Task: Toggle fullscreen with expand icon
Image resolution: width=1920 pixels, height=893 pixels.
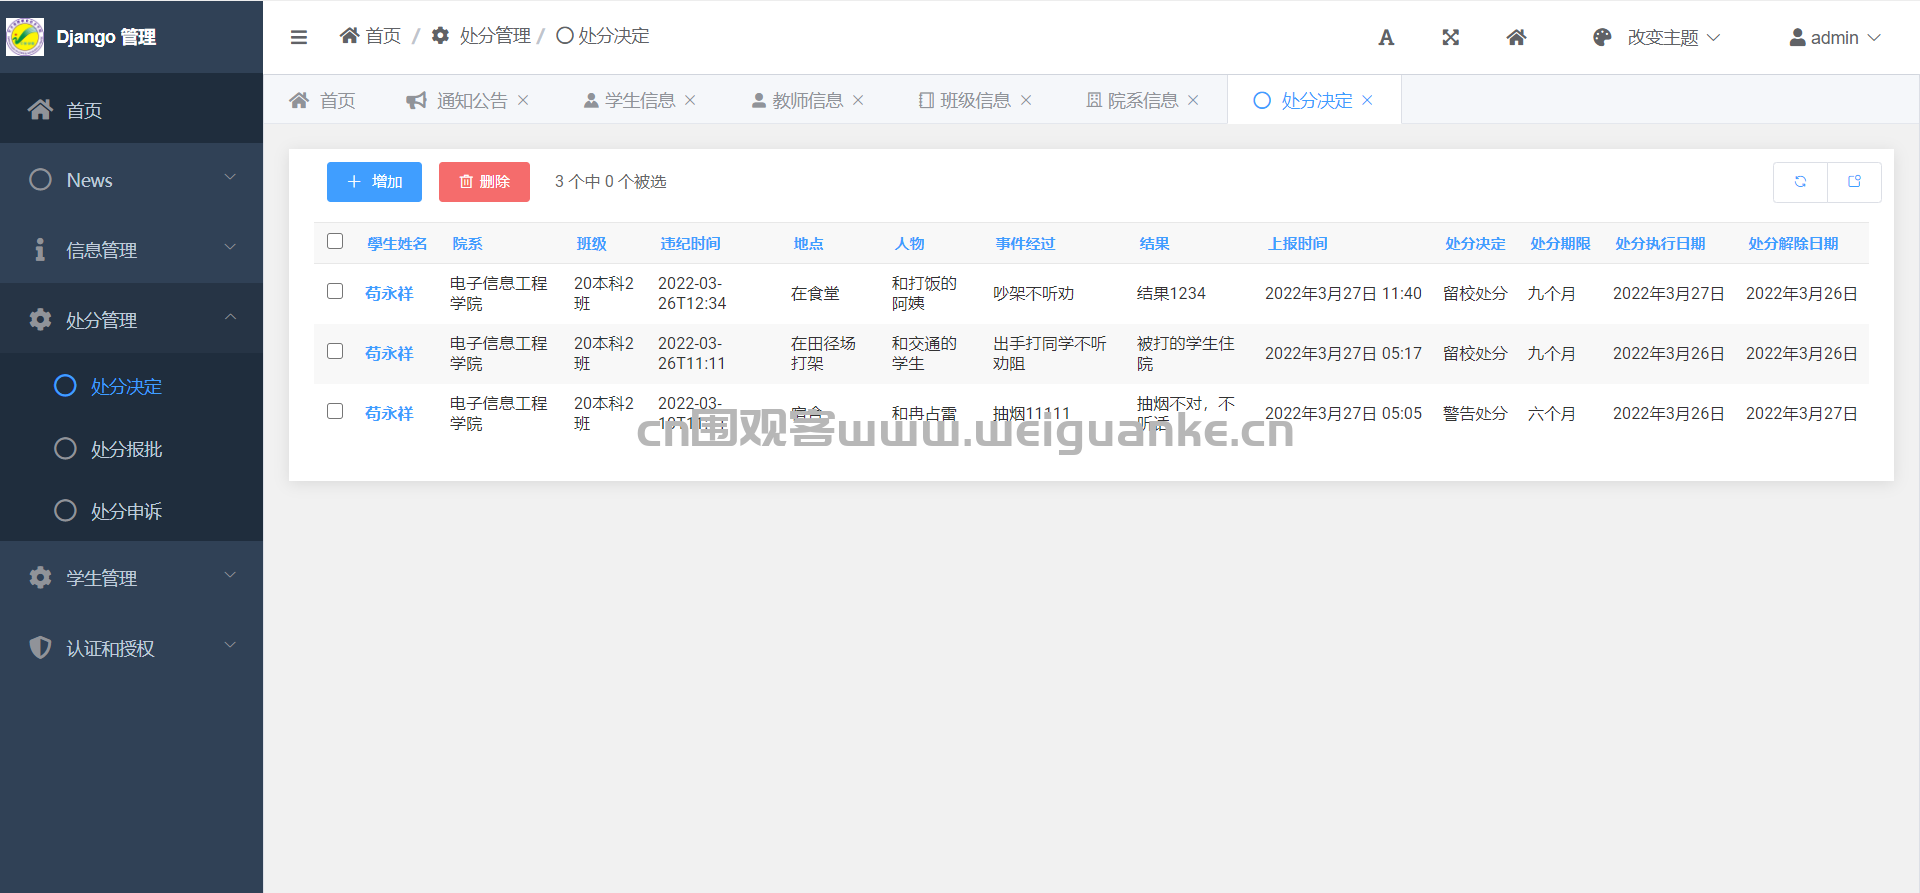Action: [1450, 38]
